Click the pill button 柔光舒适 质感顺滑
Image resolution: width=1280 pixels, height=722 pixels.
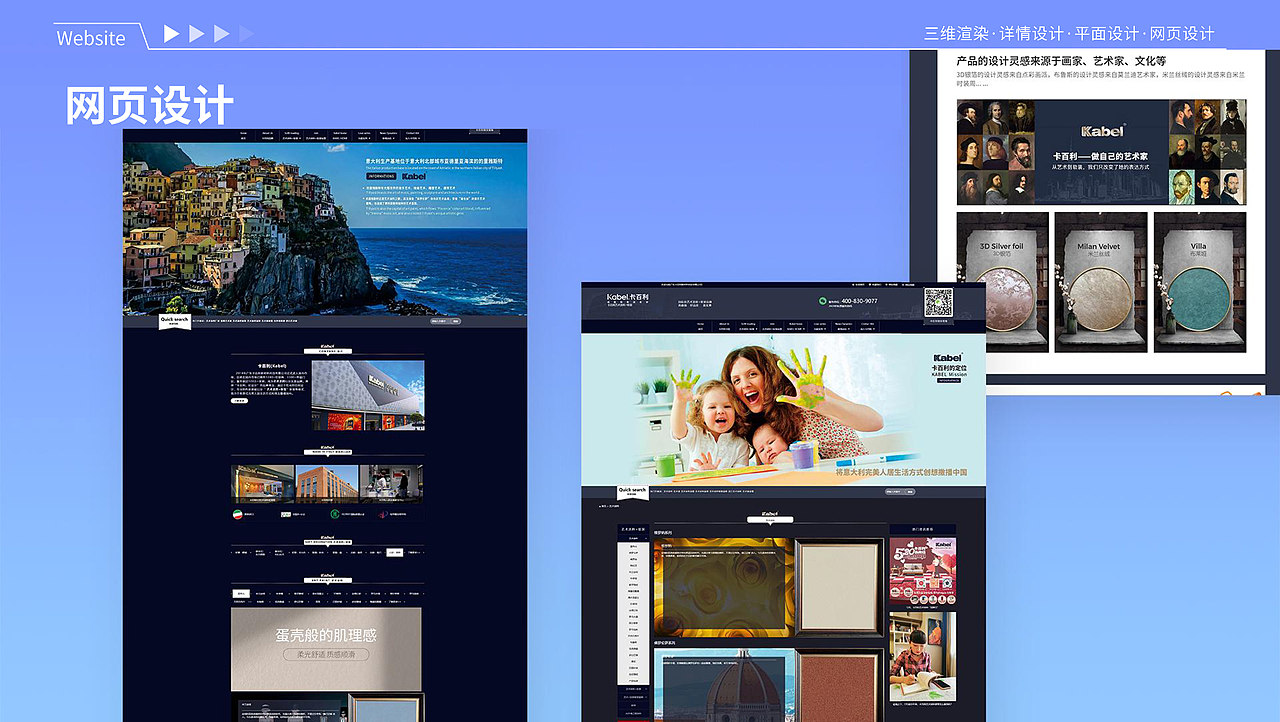coord(326,655)
